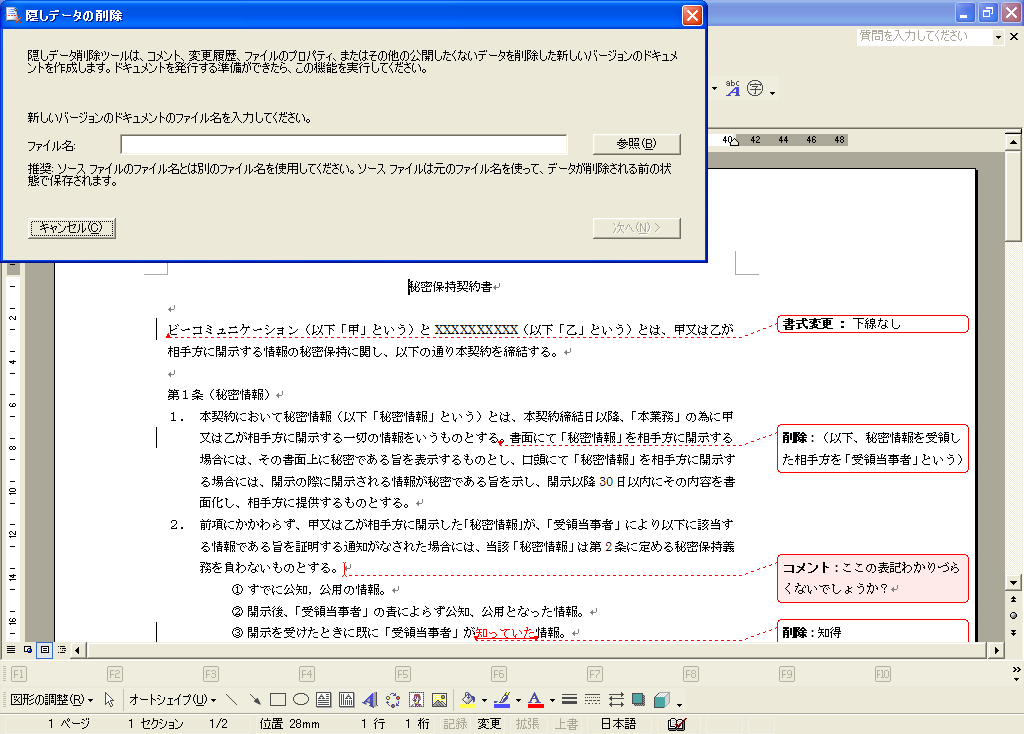Click the phonetic guide (ruby) icon
The height and width of the screenshot is (734, 1024).
coord(733,89)
